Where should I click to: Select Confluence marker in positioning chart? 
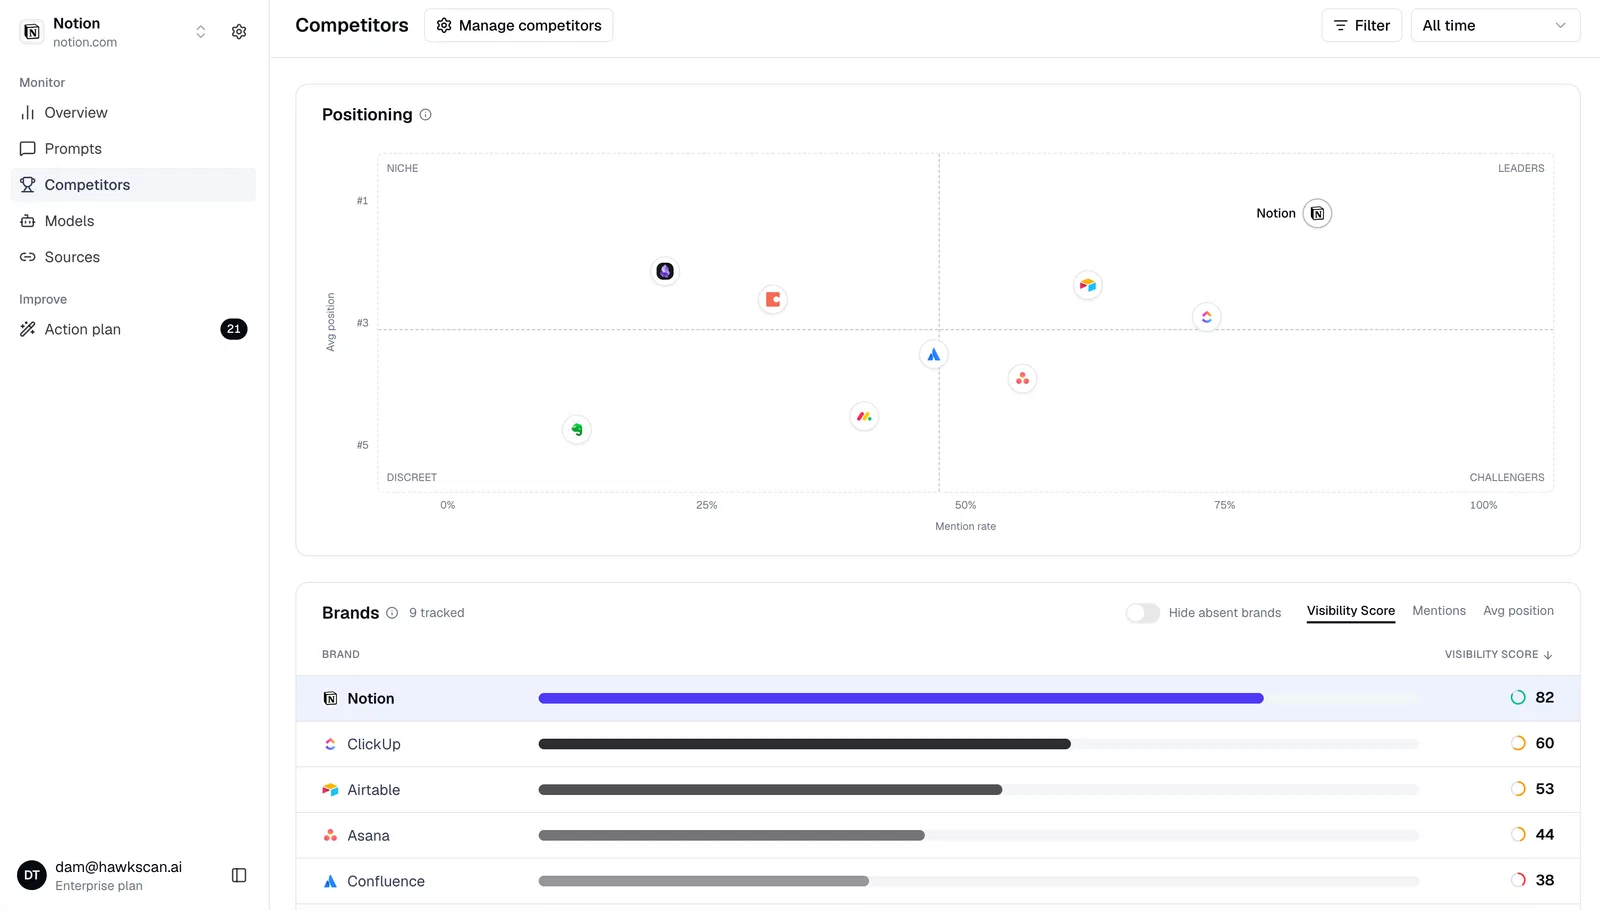click(933, 354)
